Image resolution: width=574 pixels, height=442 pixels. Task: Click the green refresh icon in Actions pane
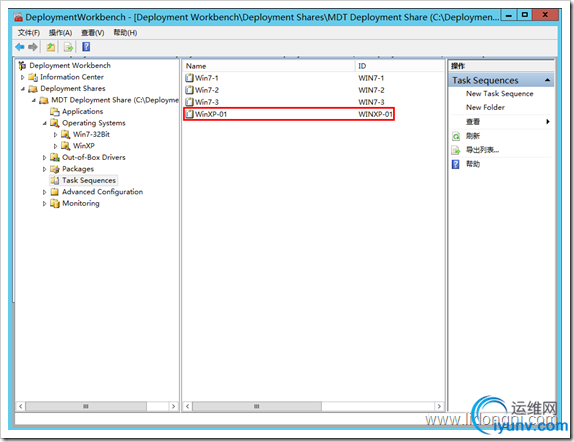pyautogui.click(x=456, y=137)
